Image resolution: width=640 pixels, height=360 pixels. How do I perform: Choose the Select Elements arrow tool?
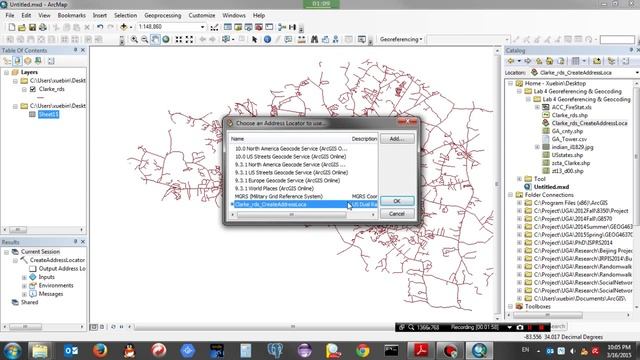coord(255,40)
